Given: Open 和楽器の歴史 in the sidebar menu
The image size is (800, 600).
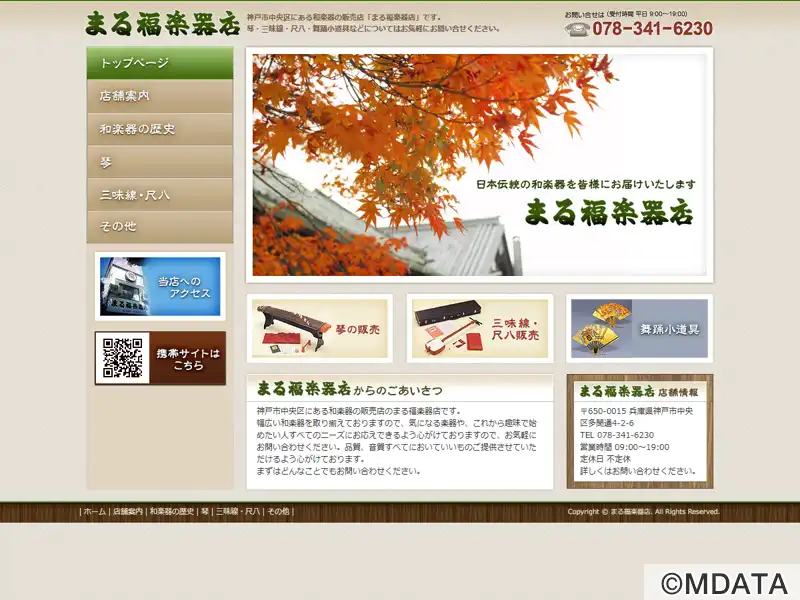Looking at the screenshot, I should tap(160, 129).
